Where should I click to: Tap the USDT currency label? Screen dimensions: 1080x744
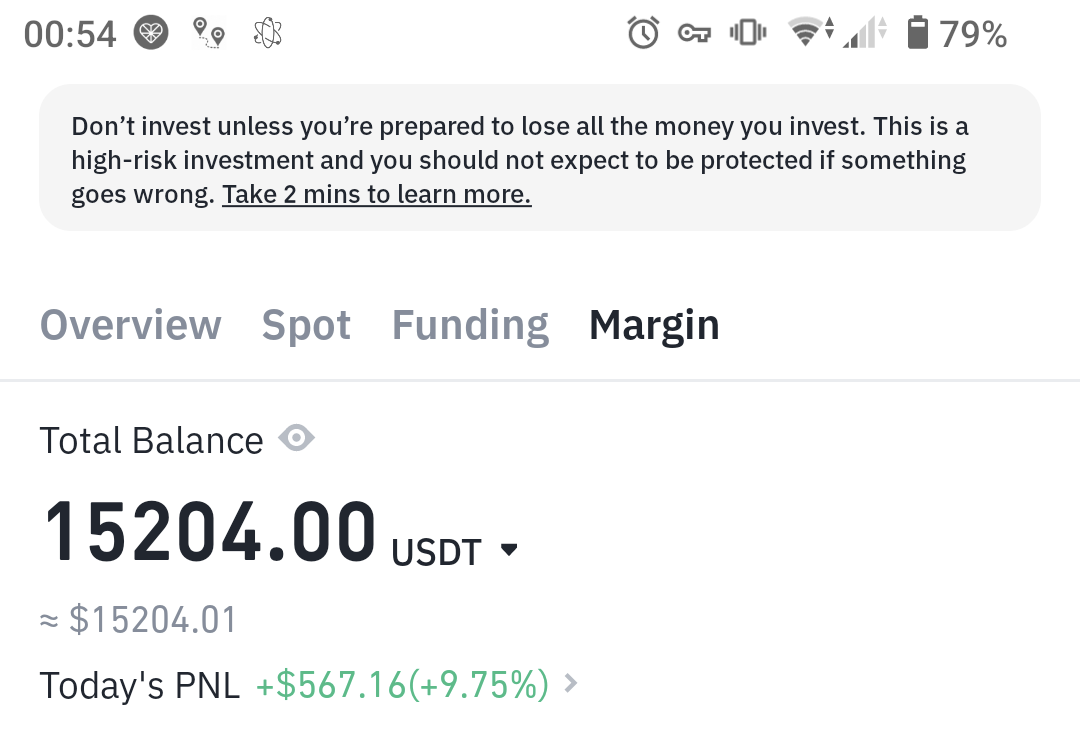click(436, 552)
